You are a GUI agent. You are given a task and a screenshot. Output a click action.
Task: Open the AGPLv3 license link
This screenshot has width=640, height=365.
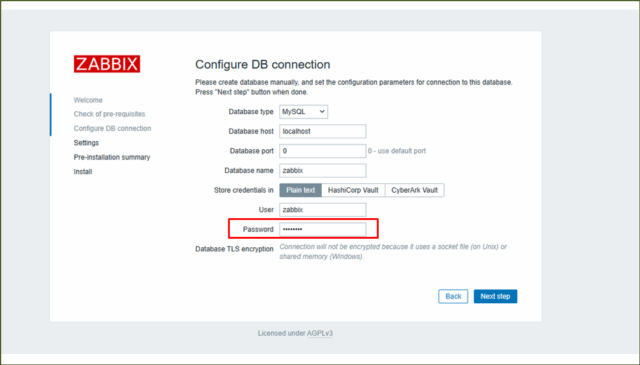[x=320, y=334]
